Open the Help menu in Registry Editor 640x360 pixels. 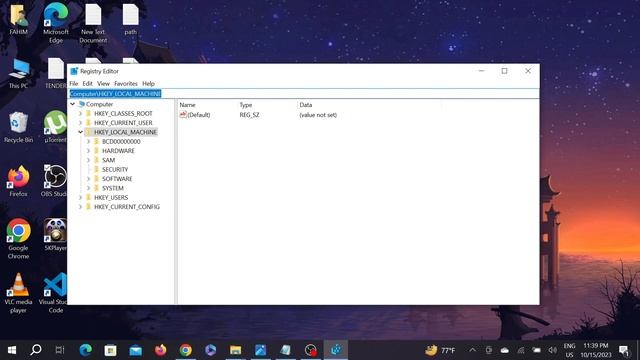coord(148,83)
